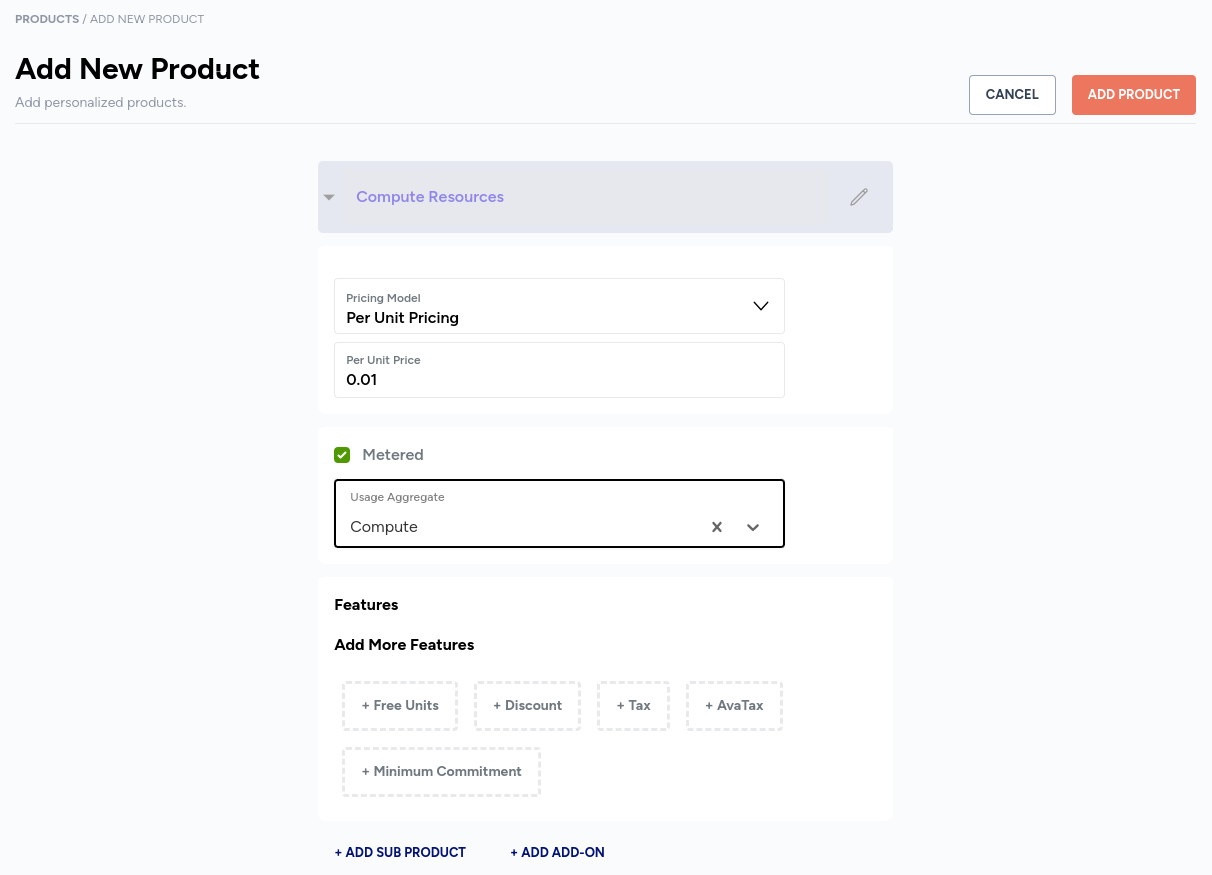1212x875 pixels.
Task: Click the pencil edit icon for Compute Resources
Action: coord(858,197)
